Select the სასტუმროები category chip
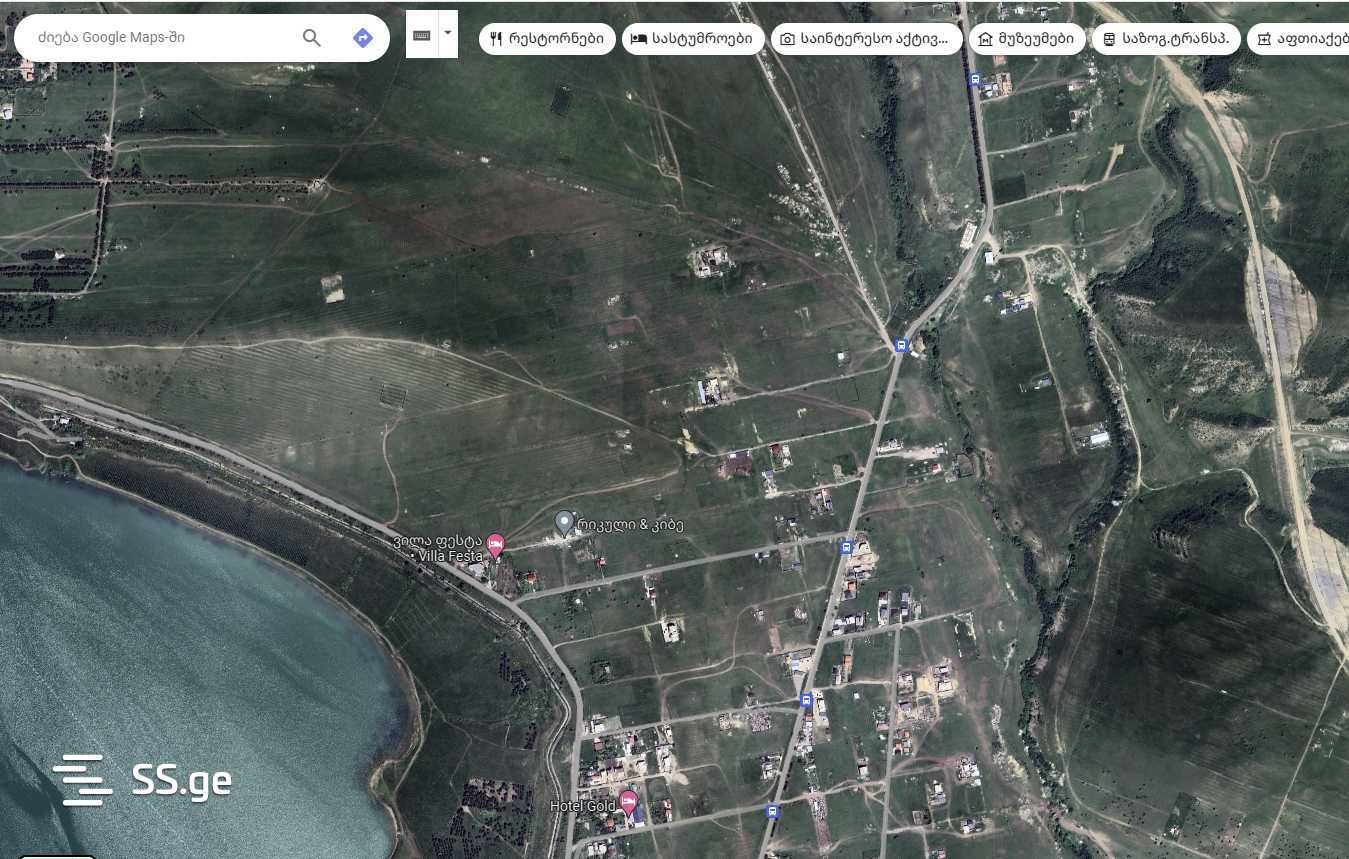Screen dimensions: 1349x859 coord(693,39)
